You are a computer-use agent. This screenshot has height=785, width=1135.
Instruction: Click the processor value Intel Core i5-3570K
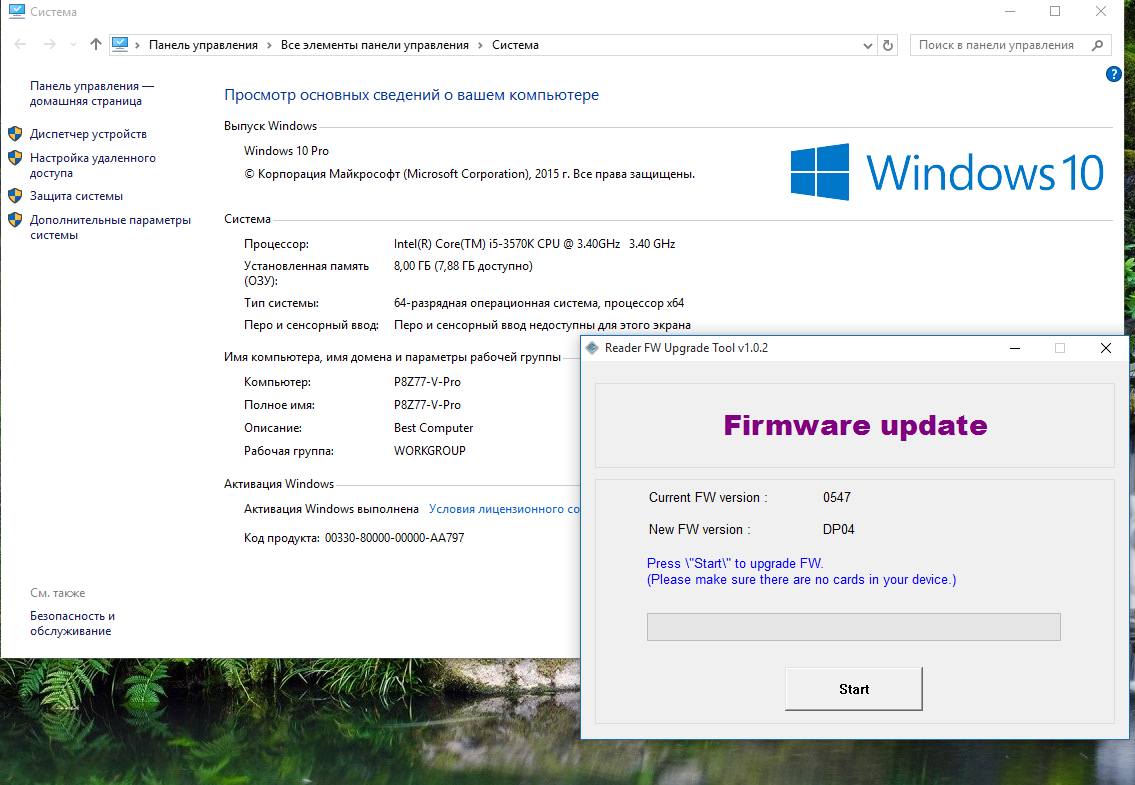point(534,244)
